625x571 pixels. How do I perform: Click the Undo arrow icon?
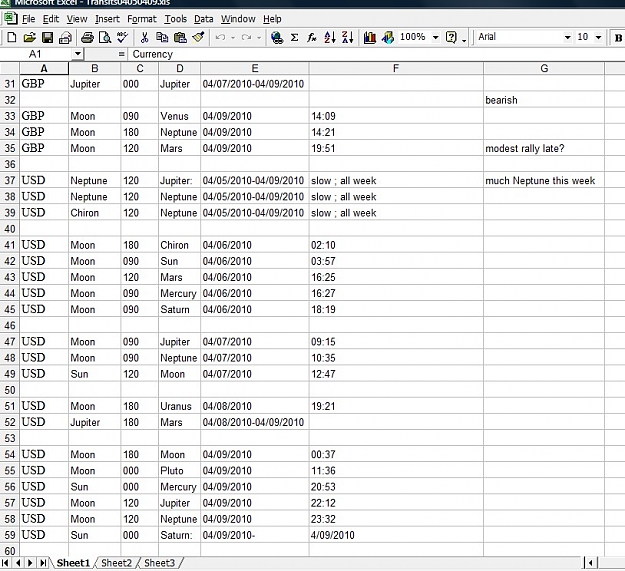click(x=220, y=37)
